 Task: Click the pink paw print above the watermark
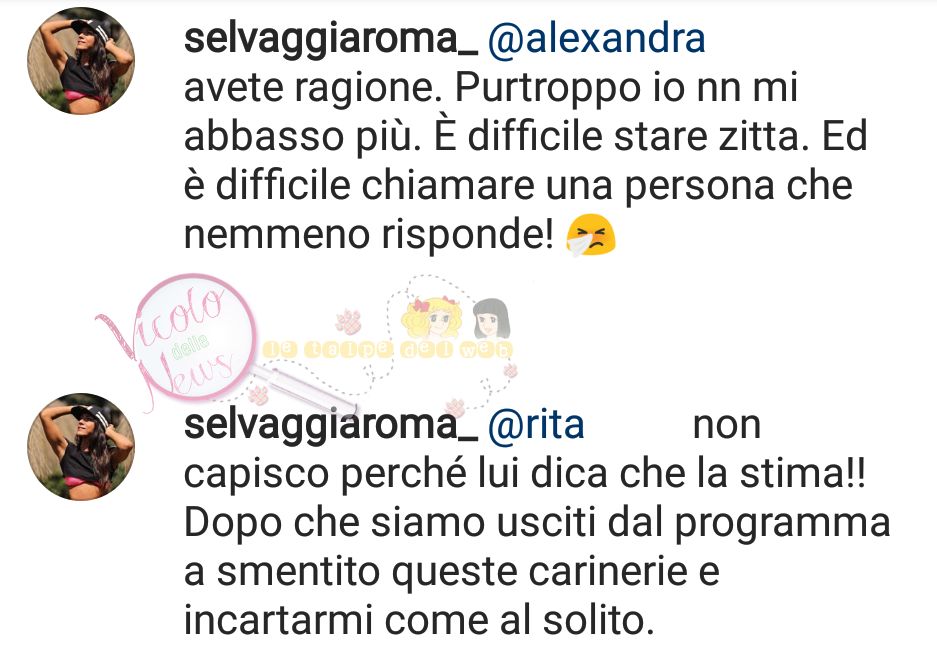(x=348, y=322)
